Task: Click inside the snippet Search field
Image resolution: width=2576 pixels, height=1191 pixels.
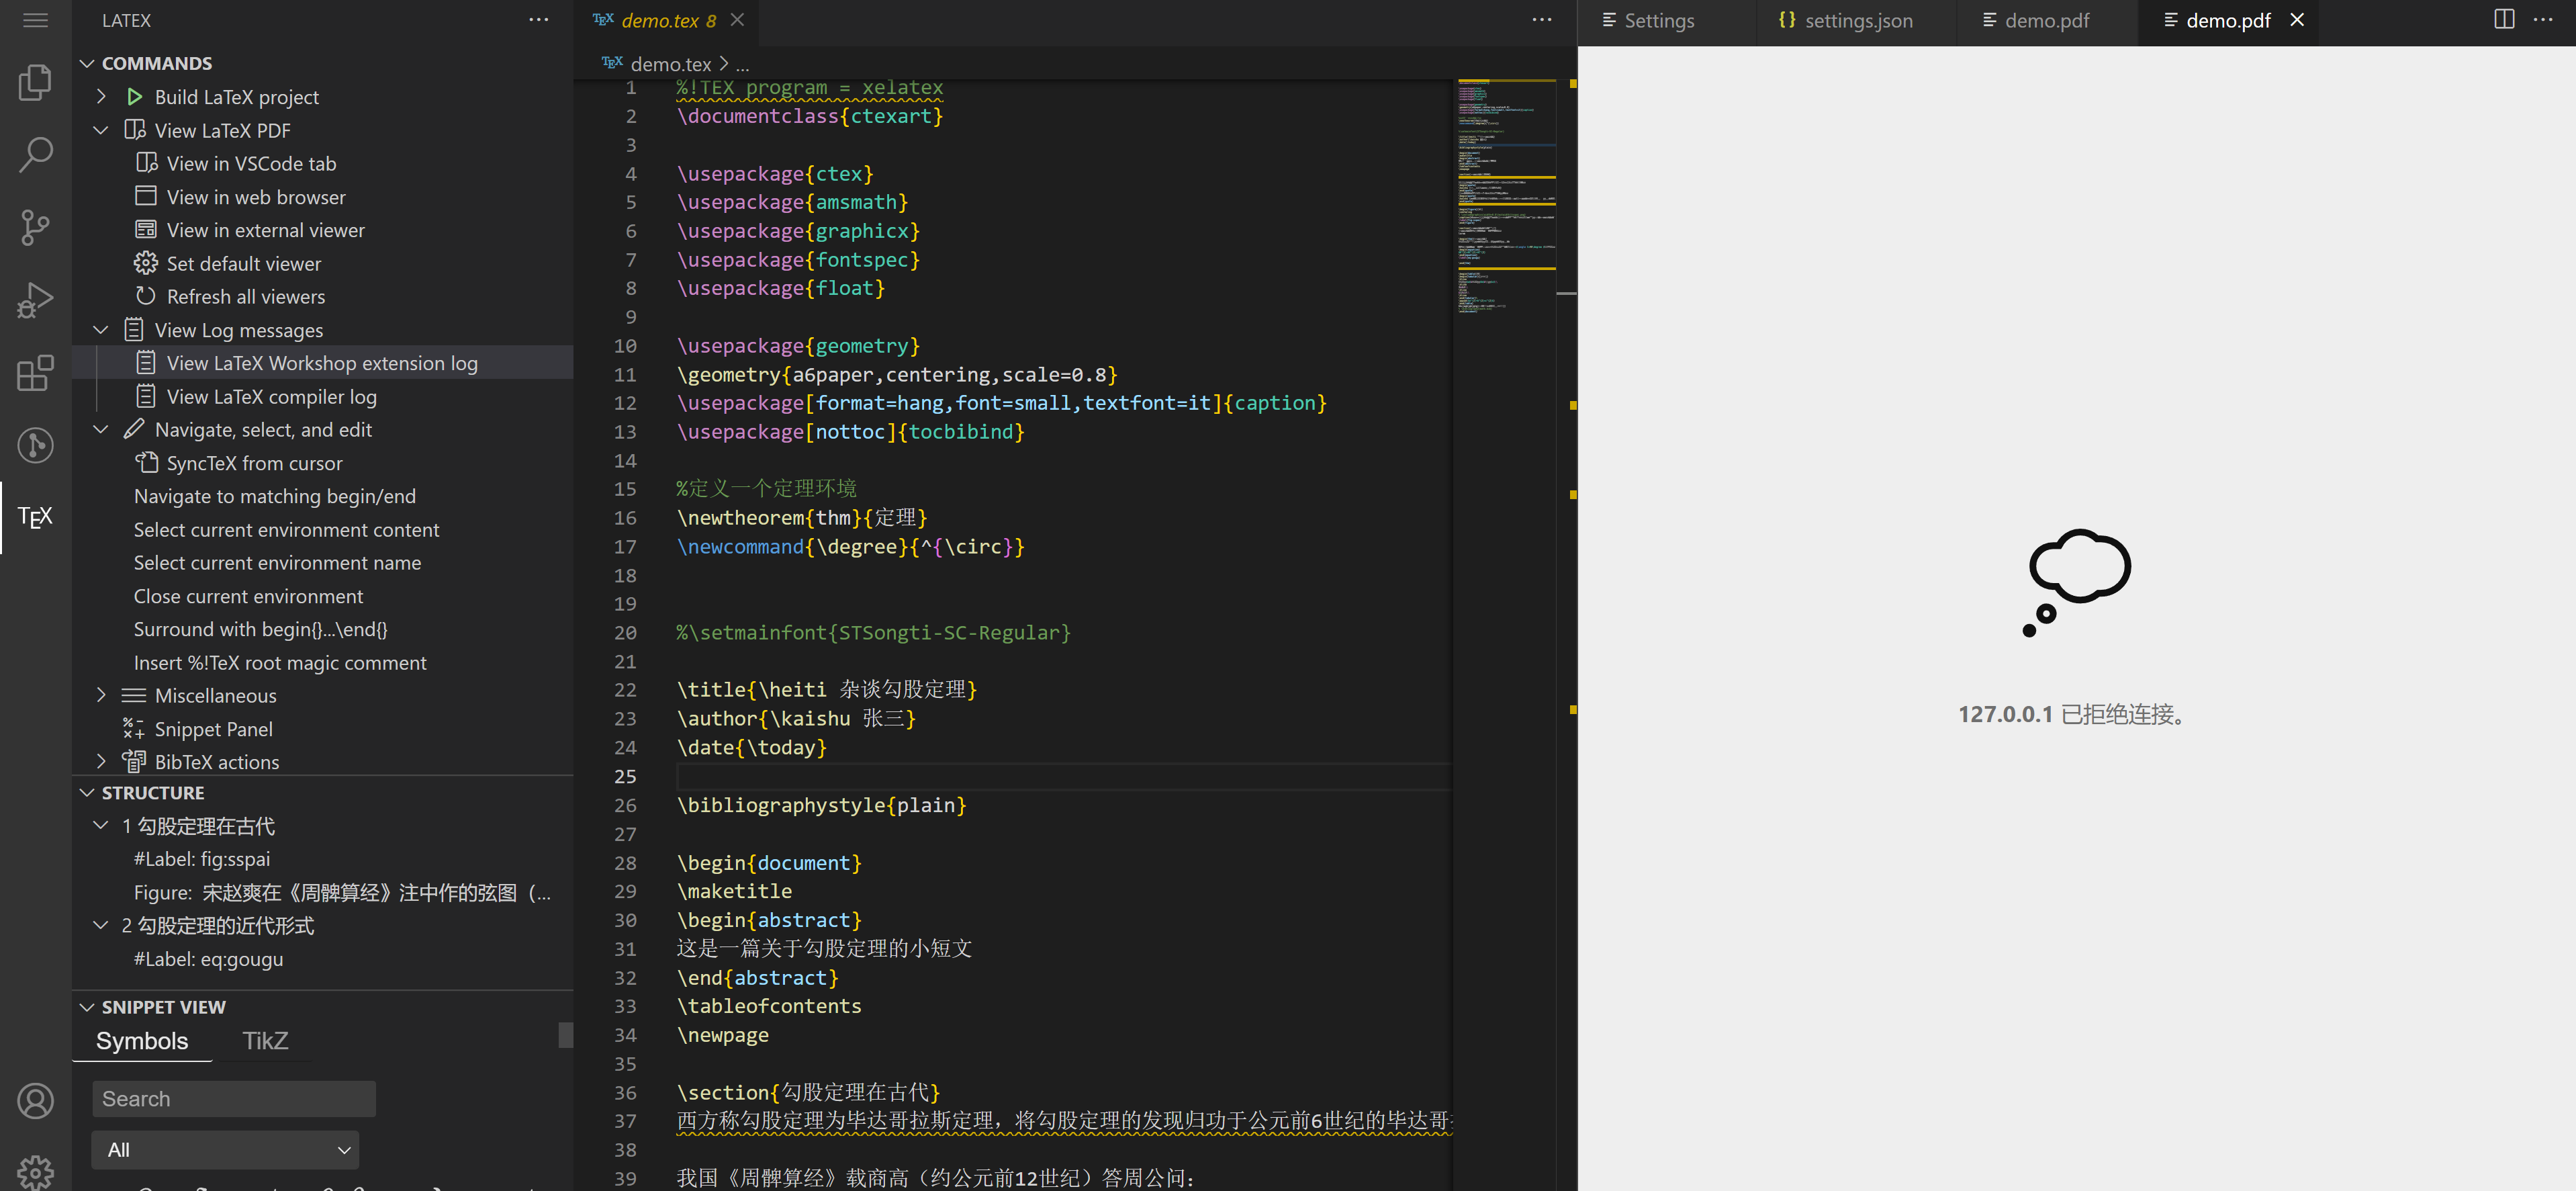Action: (233, 1098)
